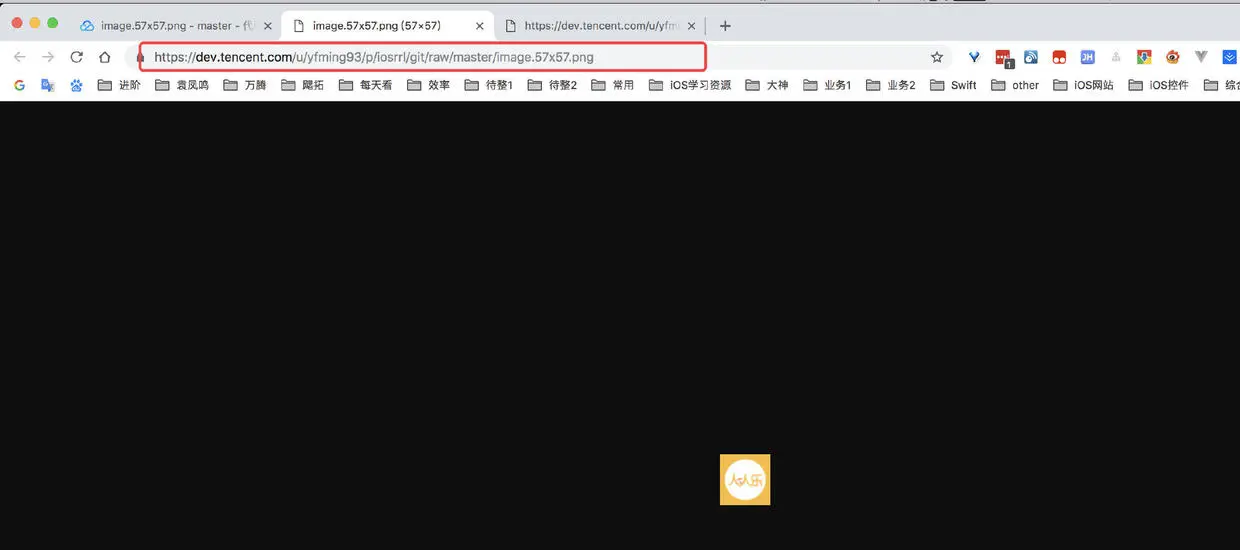This screenshot has height=550, width=1240.
Task: Click the orange 人人乐 image
Action: (x=745, y=480)
